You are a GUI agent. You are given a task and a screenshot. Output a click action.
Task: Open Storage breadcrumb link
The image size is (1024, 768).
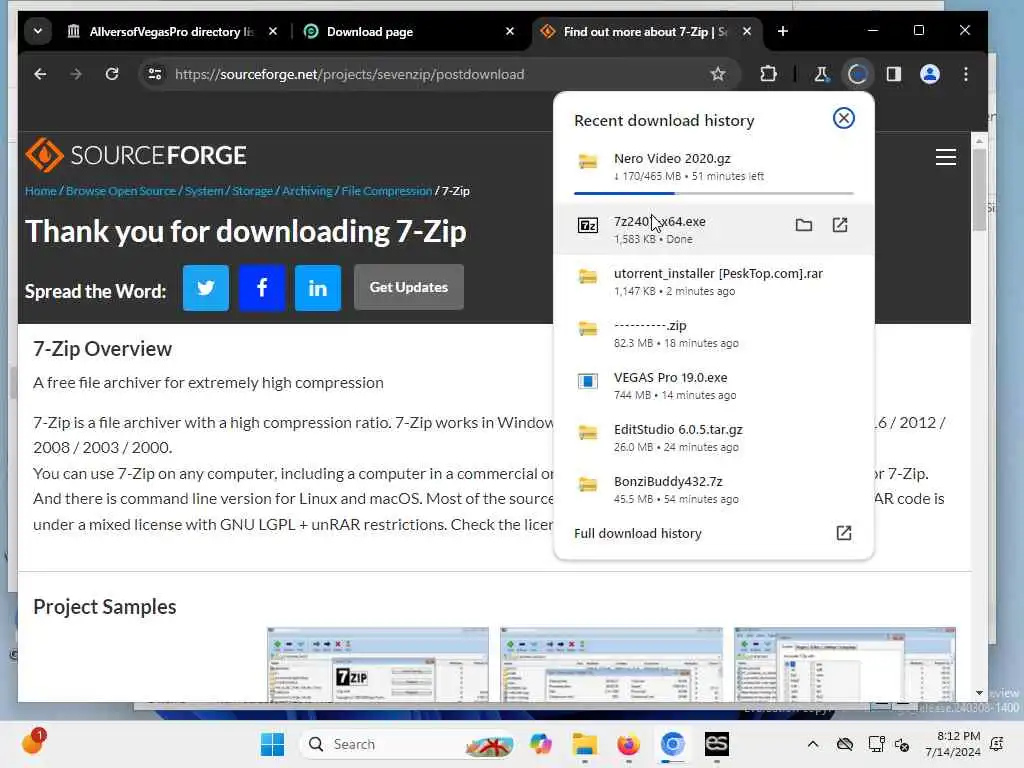point(252,191)
